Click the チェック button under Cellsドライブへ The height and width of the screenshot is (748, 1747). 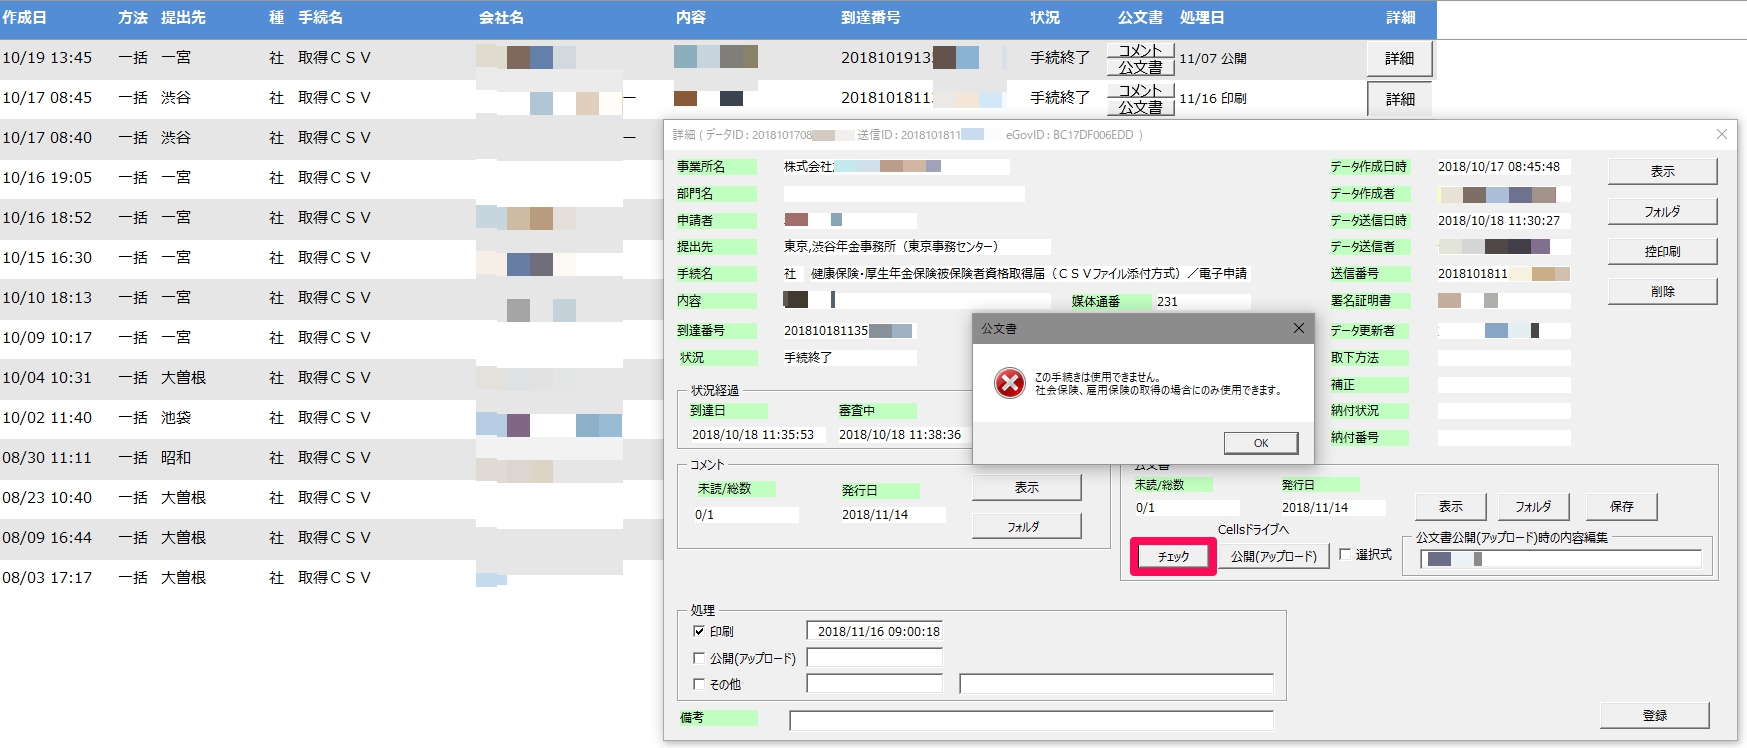(1173, 556)
